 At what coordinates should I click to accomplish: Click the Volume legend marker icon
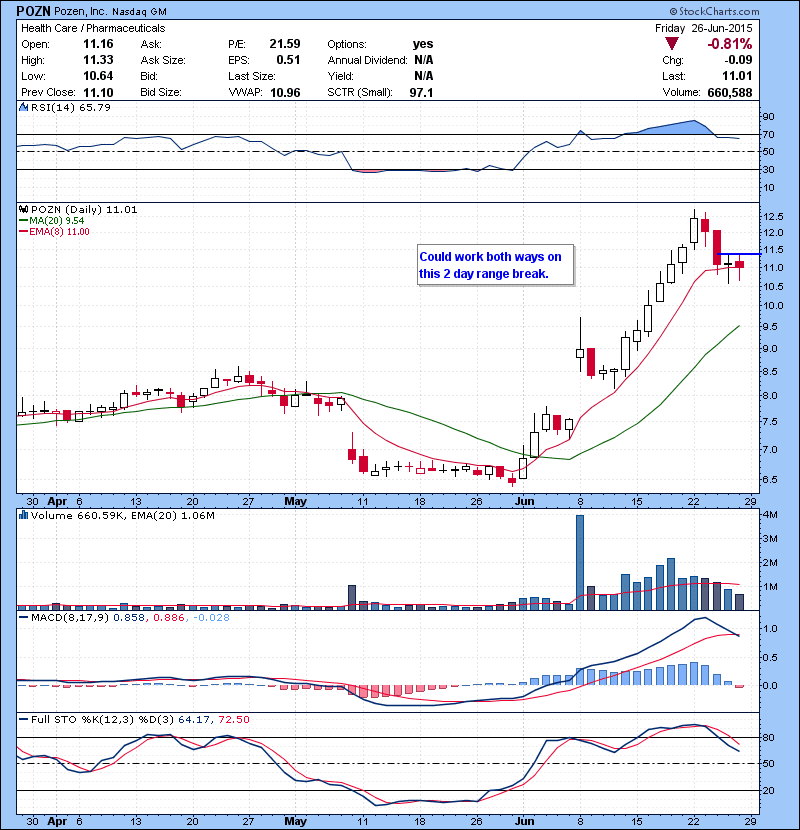(22, 515)
